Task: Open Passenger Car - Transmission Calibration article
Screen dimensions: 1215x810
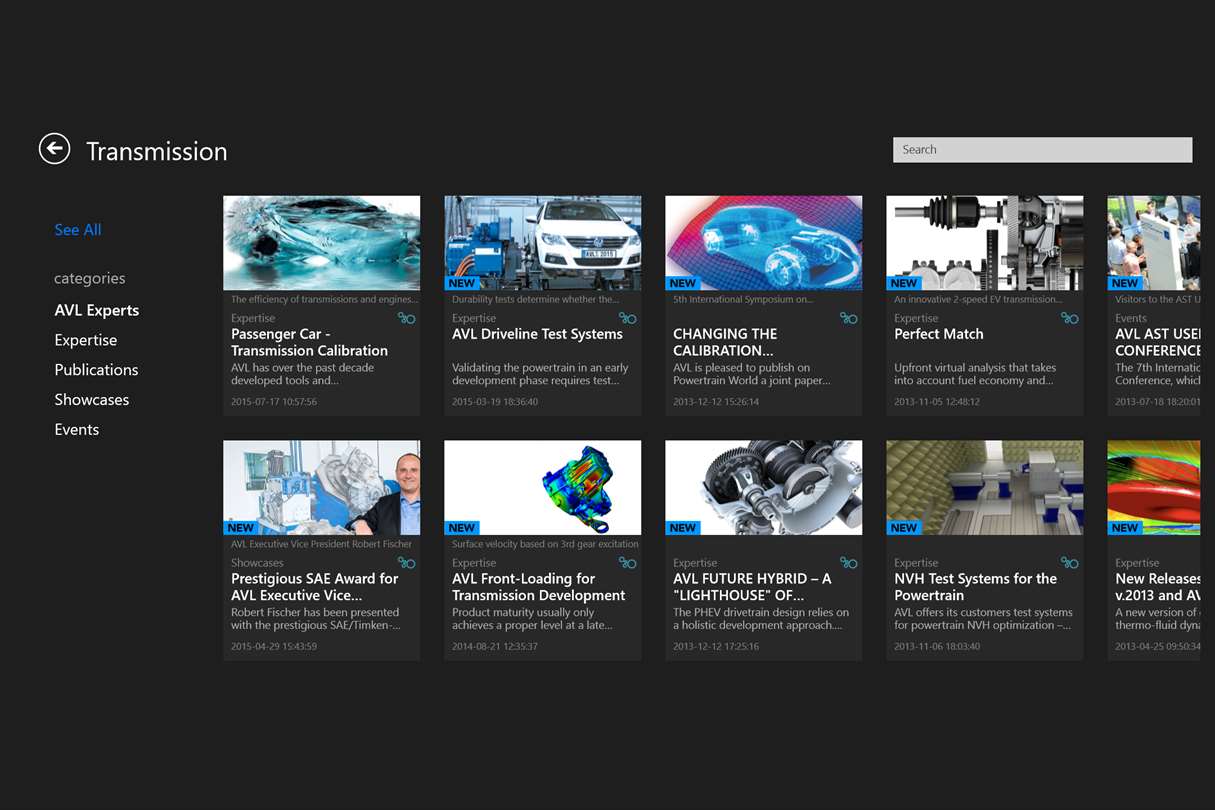Action: [x=310, y=342]
